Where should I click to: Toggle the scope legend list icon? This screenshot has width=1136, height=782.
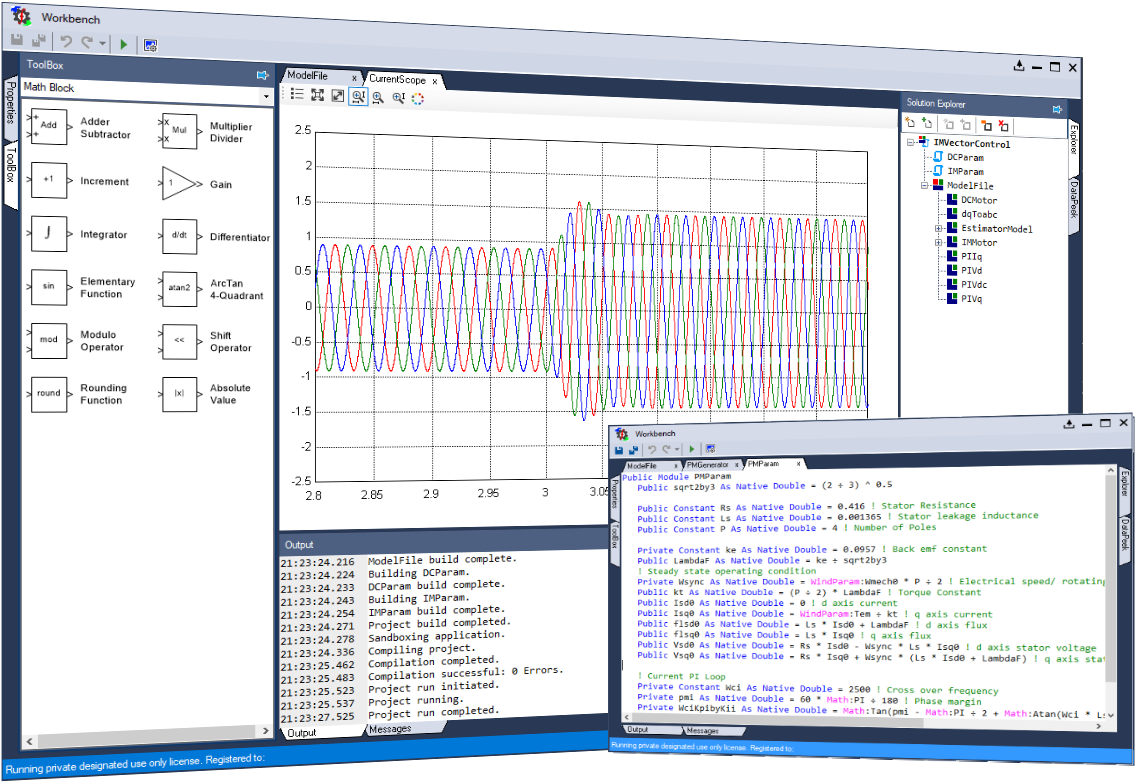(x=297, y=93)
